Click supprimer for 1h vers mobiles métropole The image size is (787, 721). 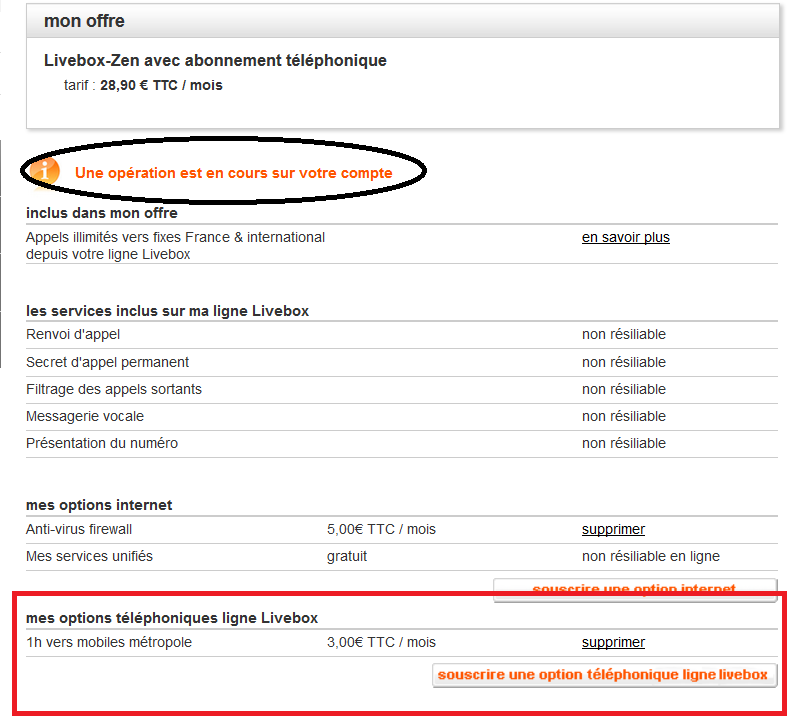click(613, 642)
